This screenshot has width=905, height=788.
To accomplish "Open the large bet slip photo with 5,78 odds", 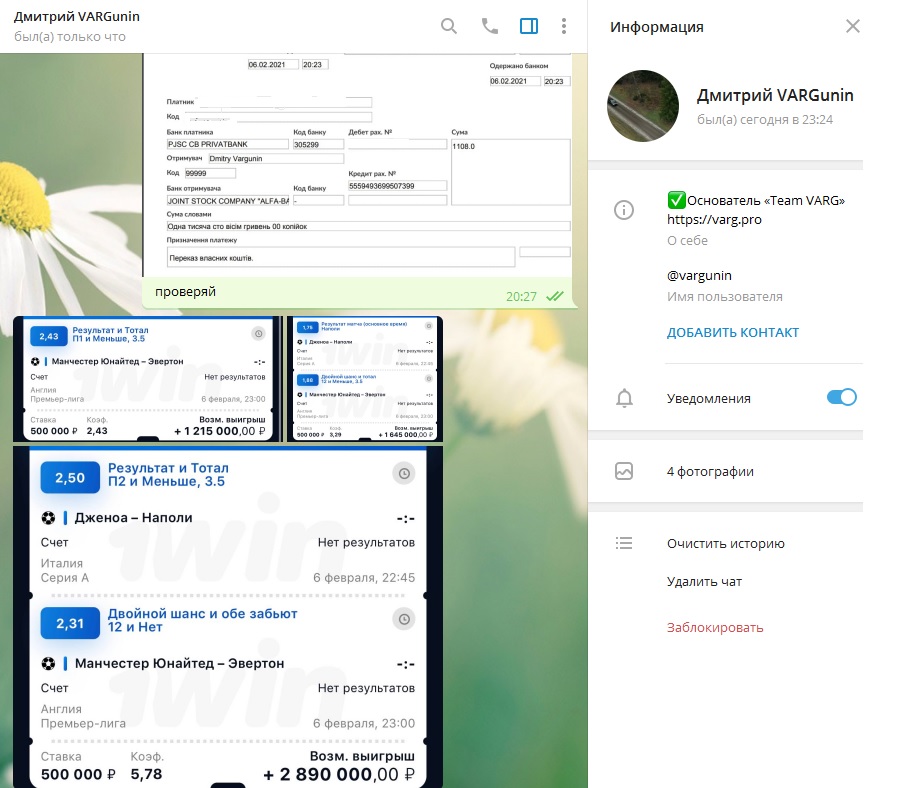I will point(228,617).
